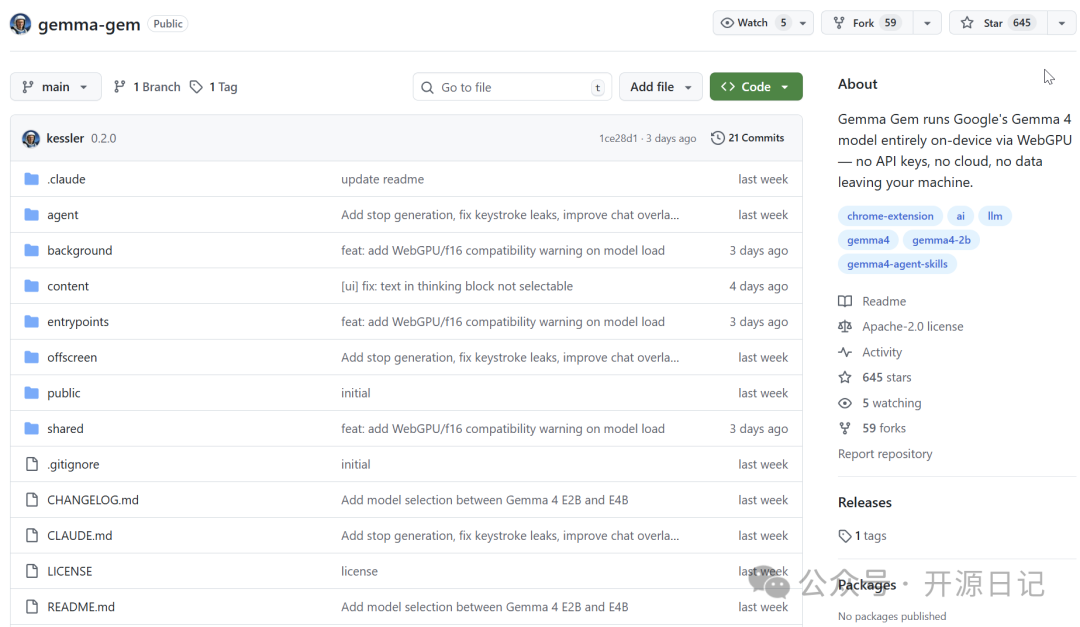Screen dimensions: 1080x627
Task: Click the tag icon beside 1 tags
Action: 845,536
